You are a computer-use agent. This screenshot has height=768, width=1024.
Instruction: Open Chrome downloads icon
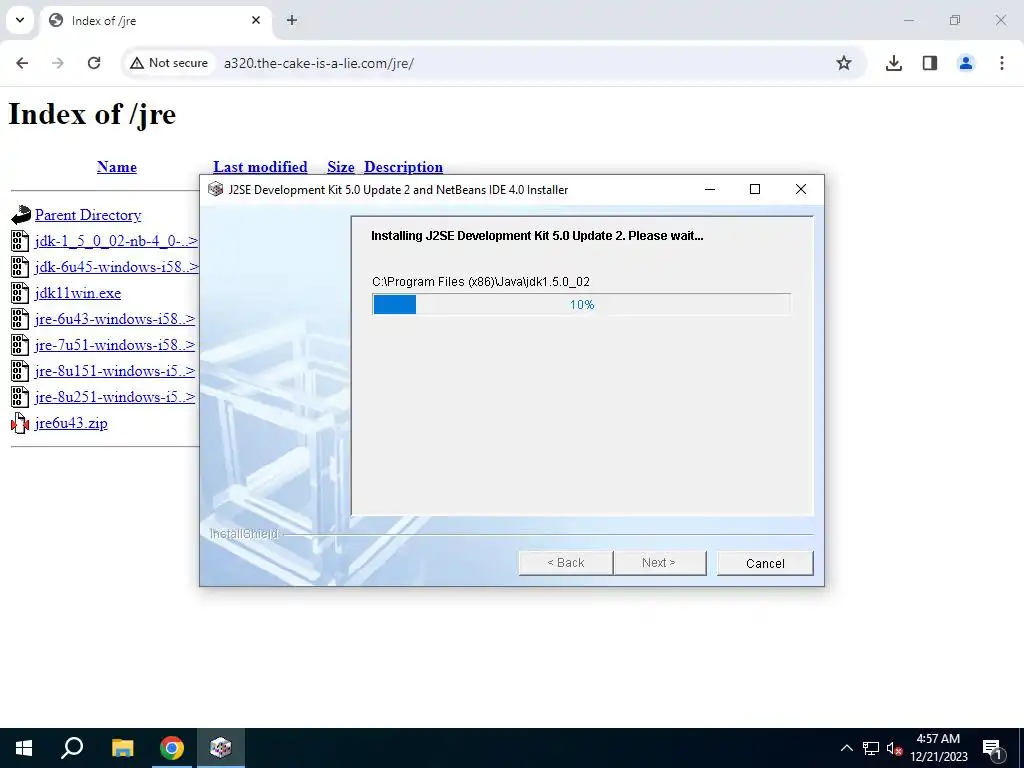coord(894,63)
